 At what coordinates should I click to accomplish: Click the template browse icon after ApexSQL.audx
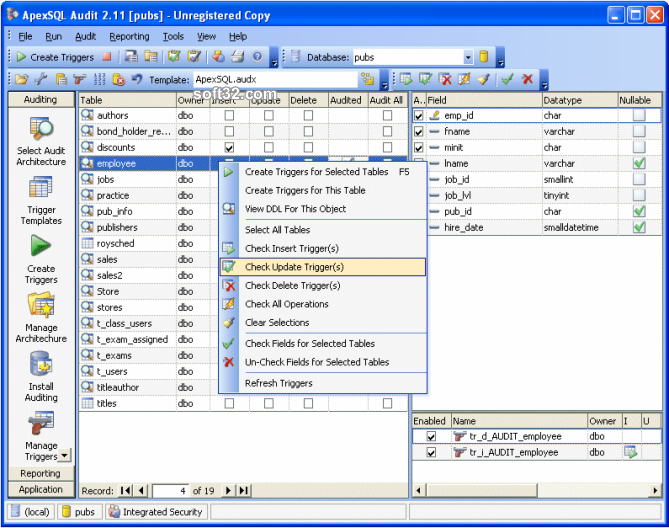[x=367, y=79]
